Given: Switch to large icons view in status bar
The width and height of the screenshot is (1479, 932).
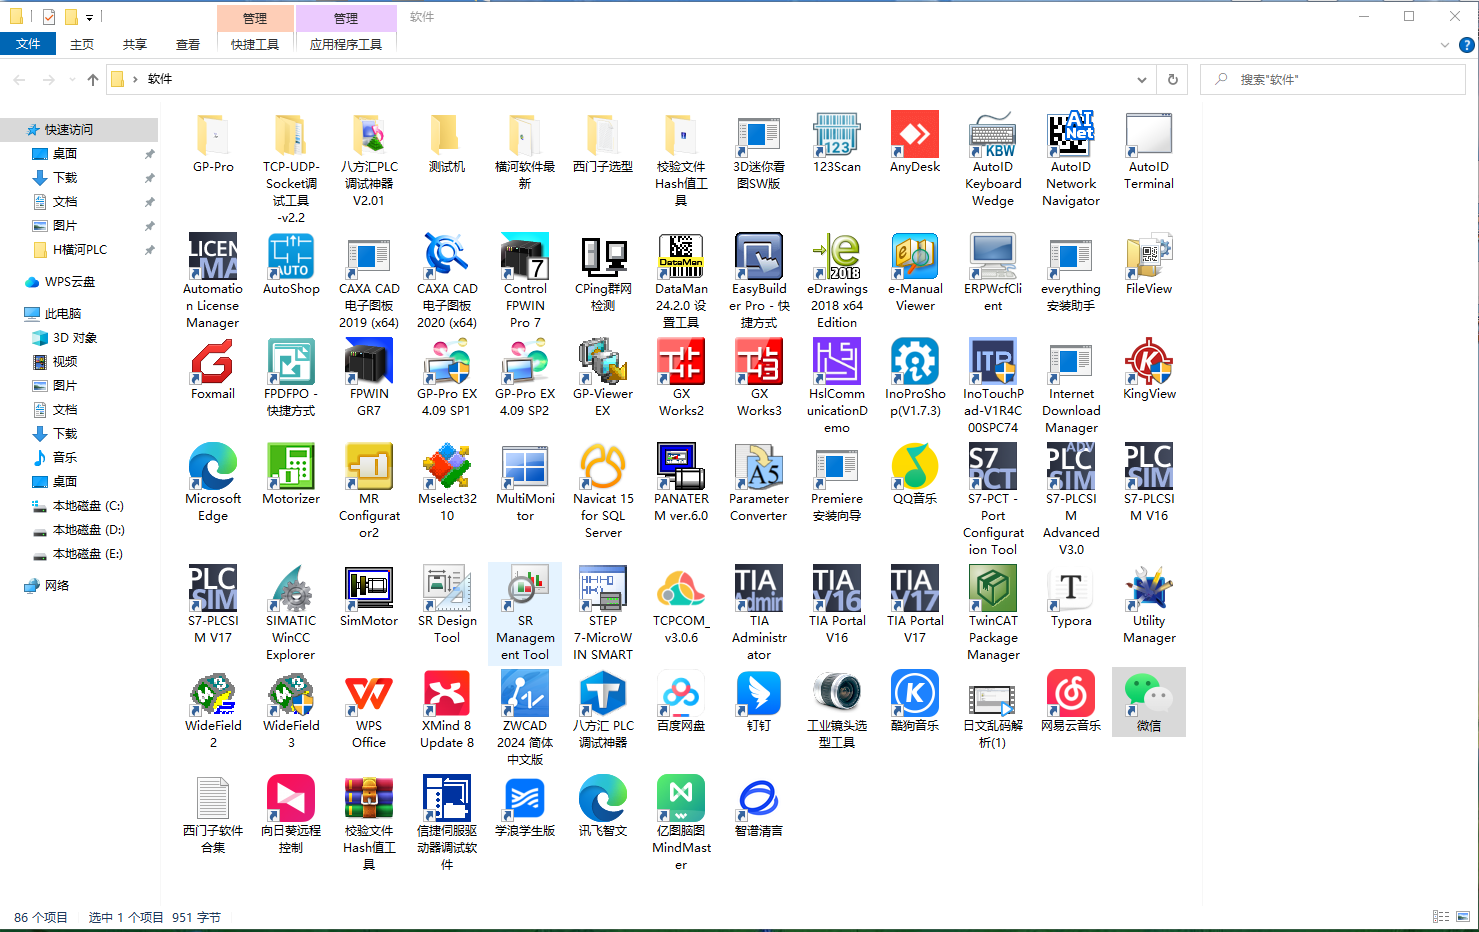Looking at the screenshot, I should tap(1463, 917).
